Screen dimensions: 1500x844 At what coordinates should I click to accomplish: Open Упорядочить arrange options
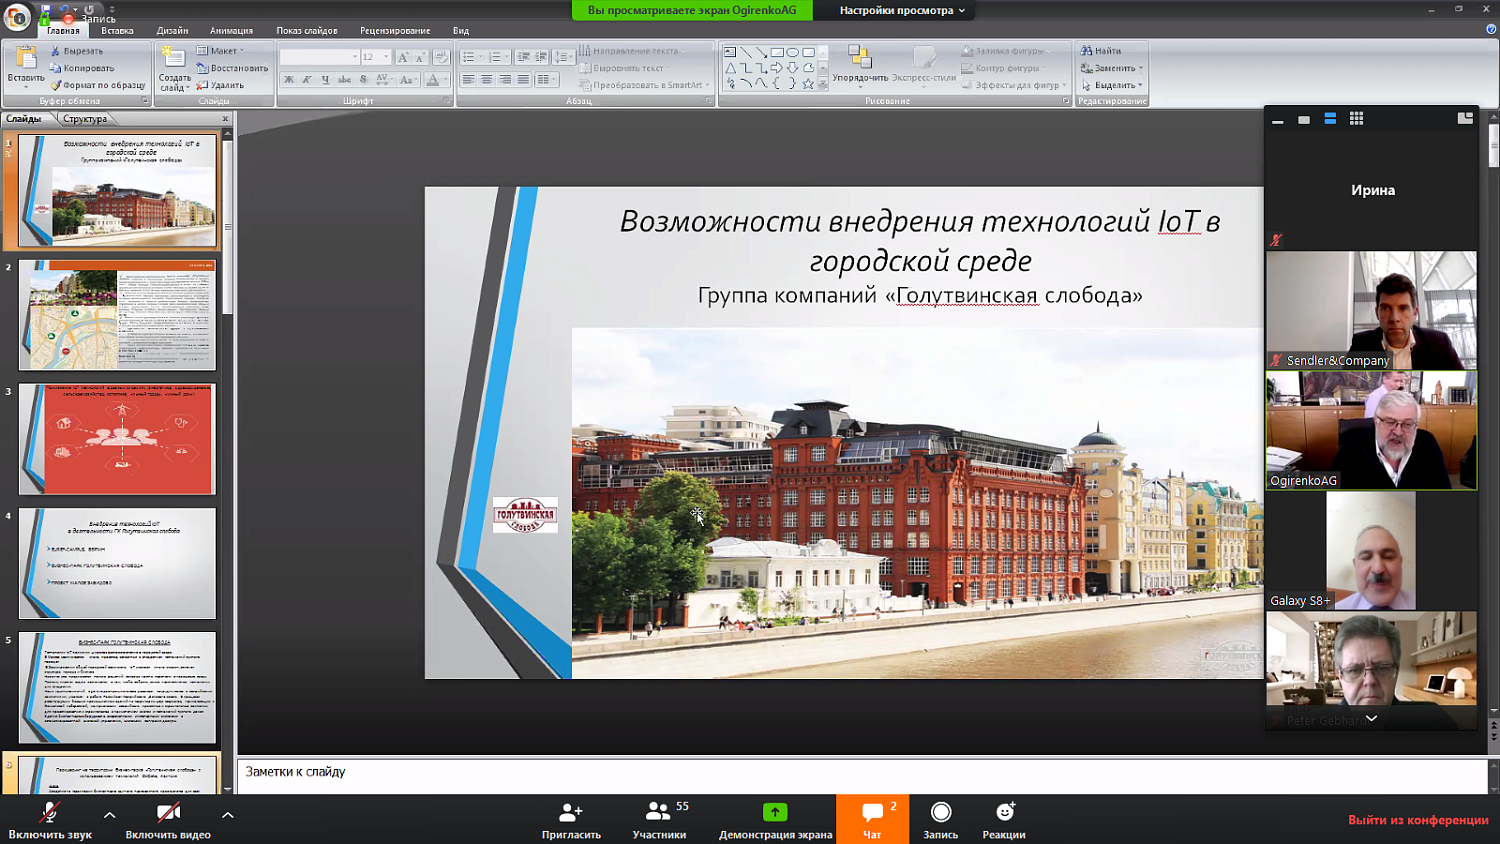(860, 66)
